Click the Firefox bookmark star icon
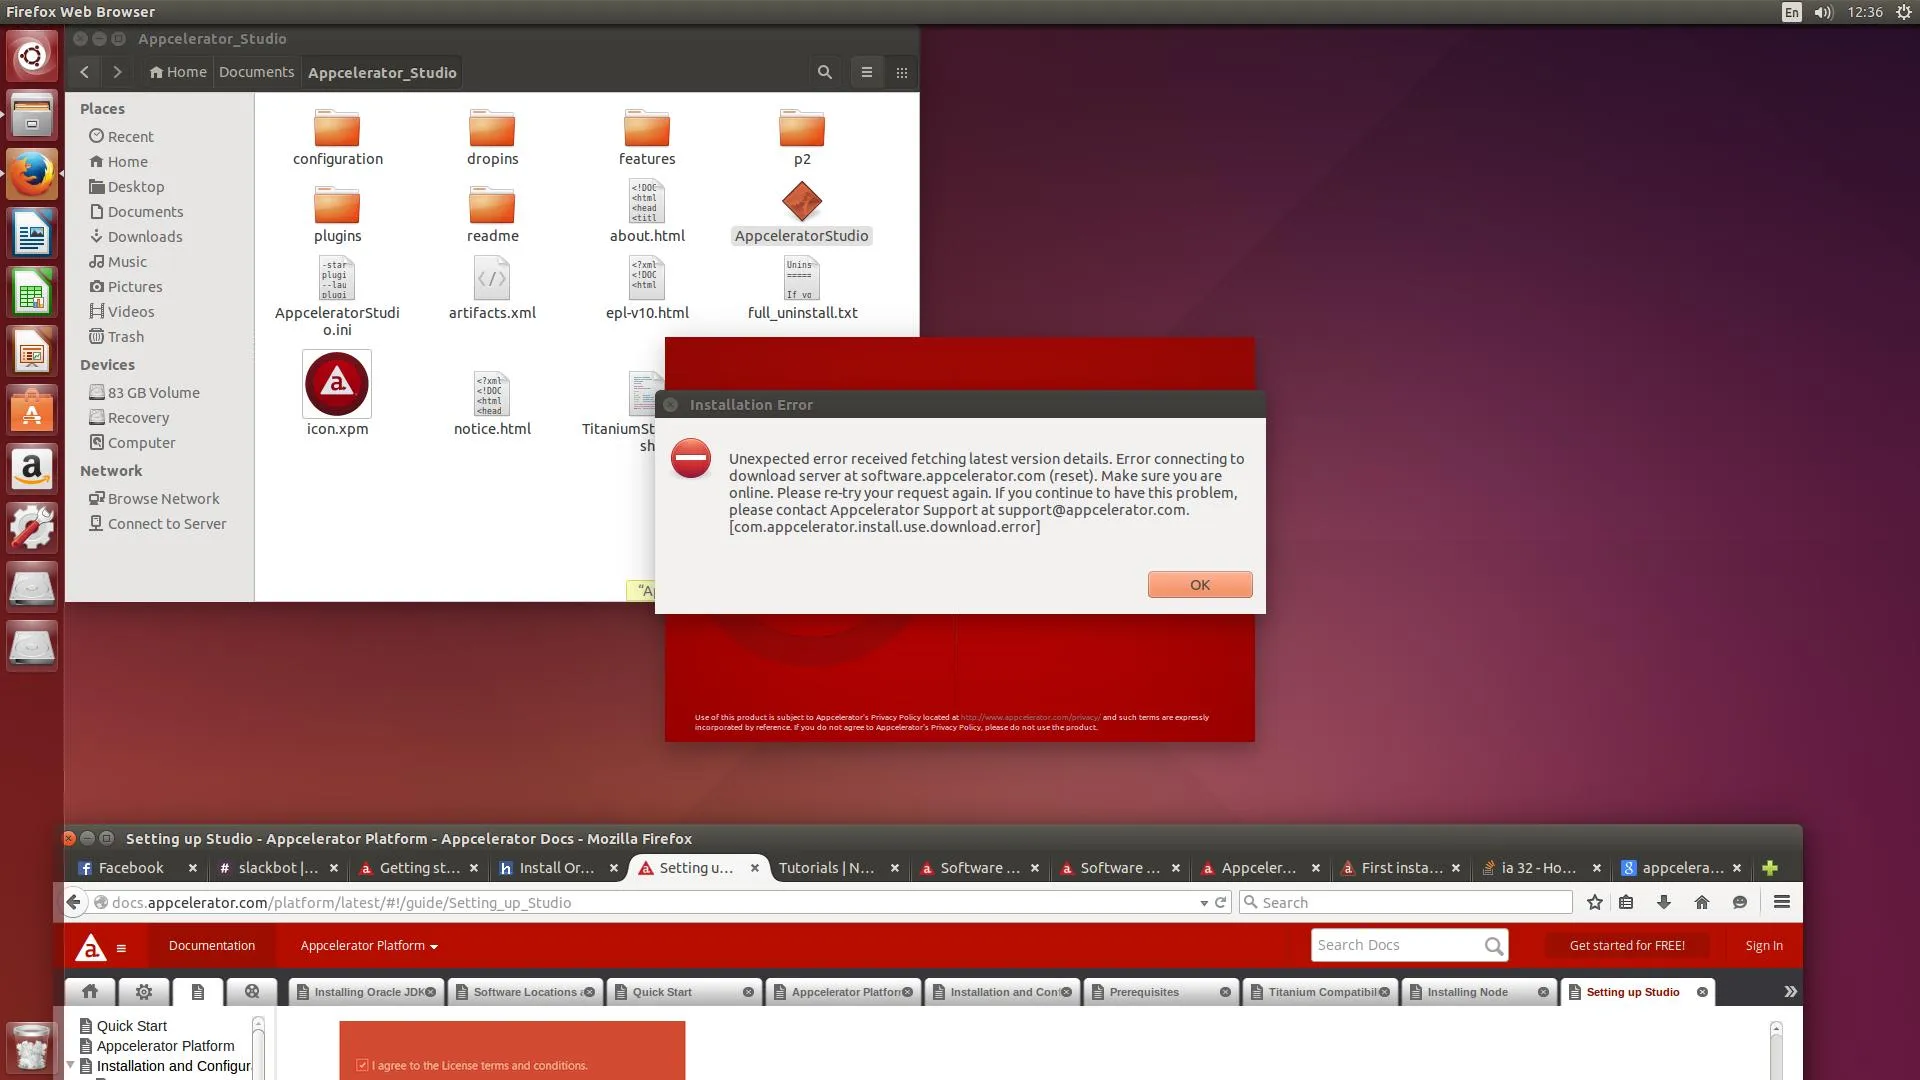 point(1595,902)
